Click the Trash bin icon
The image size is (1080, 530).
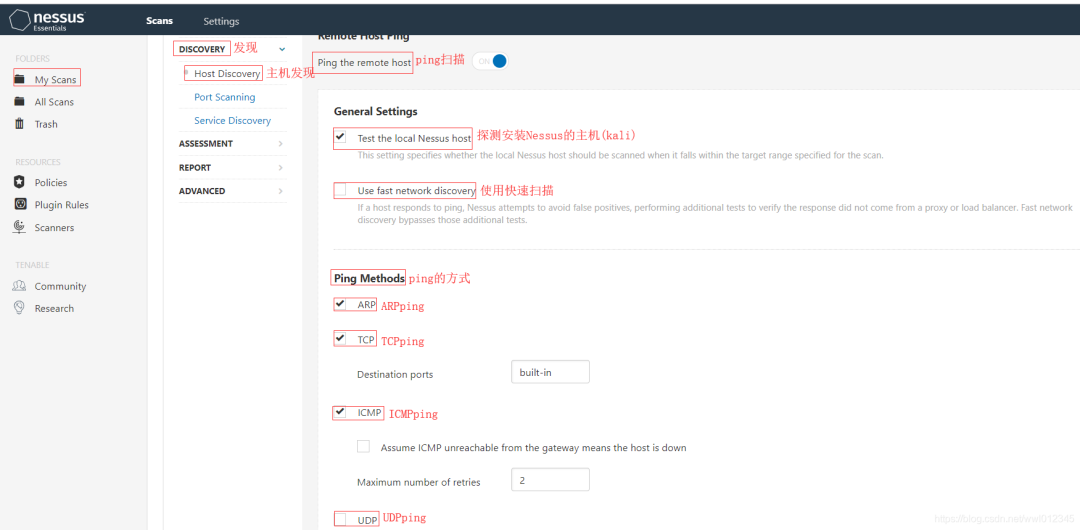pos(19,124)
